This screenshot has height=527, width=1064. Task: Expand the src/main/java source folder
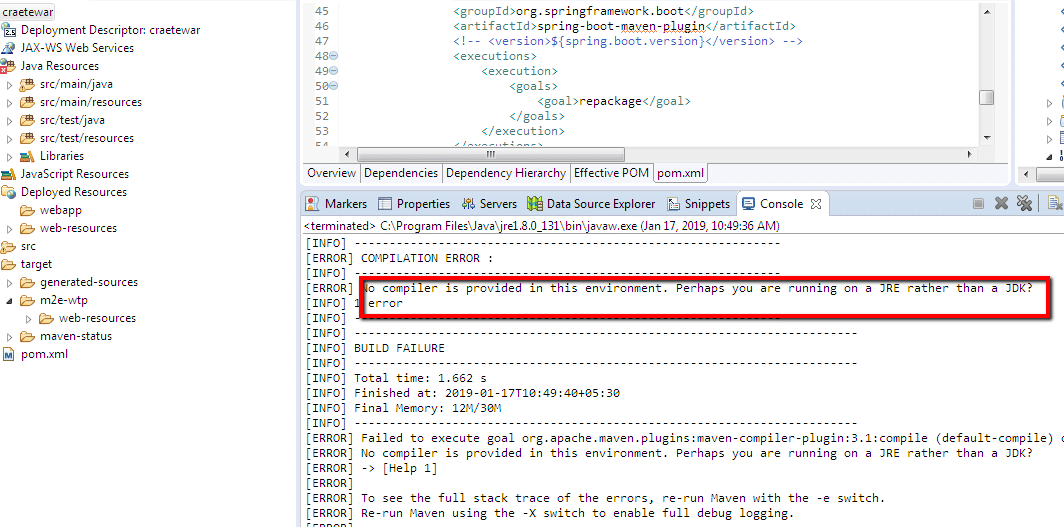[10, 84]
